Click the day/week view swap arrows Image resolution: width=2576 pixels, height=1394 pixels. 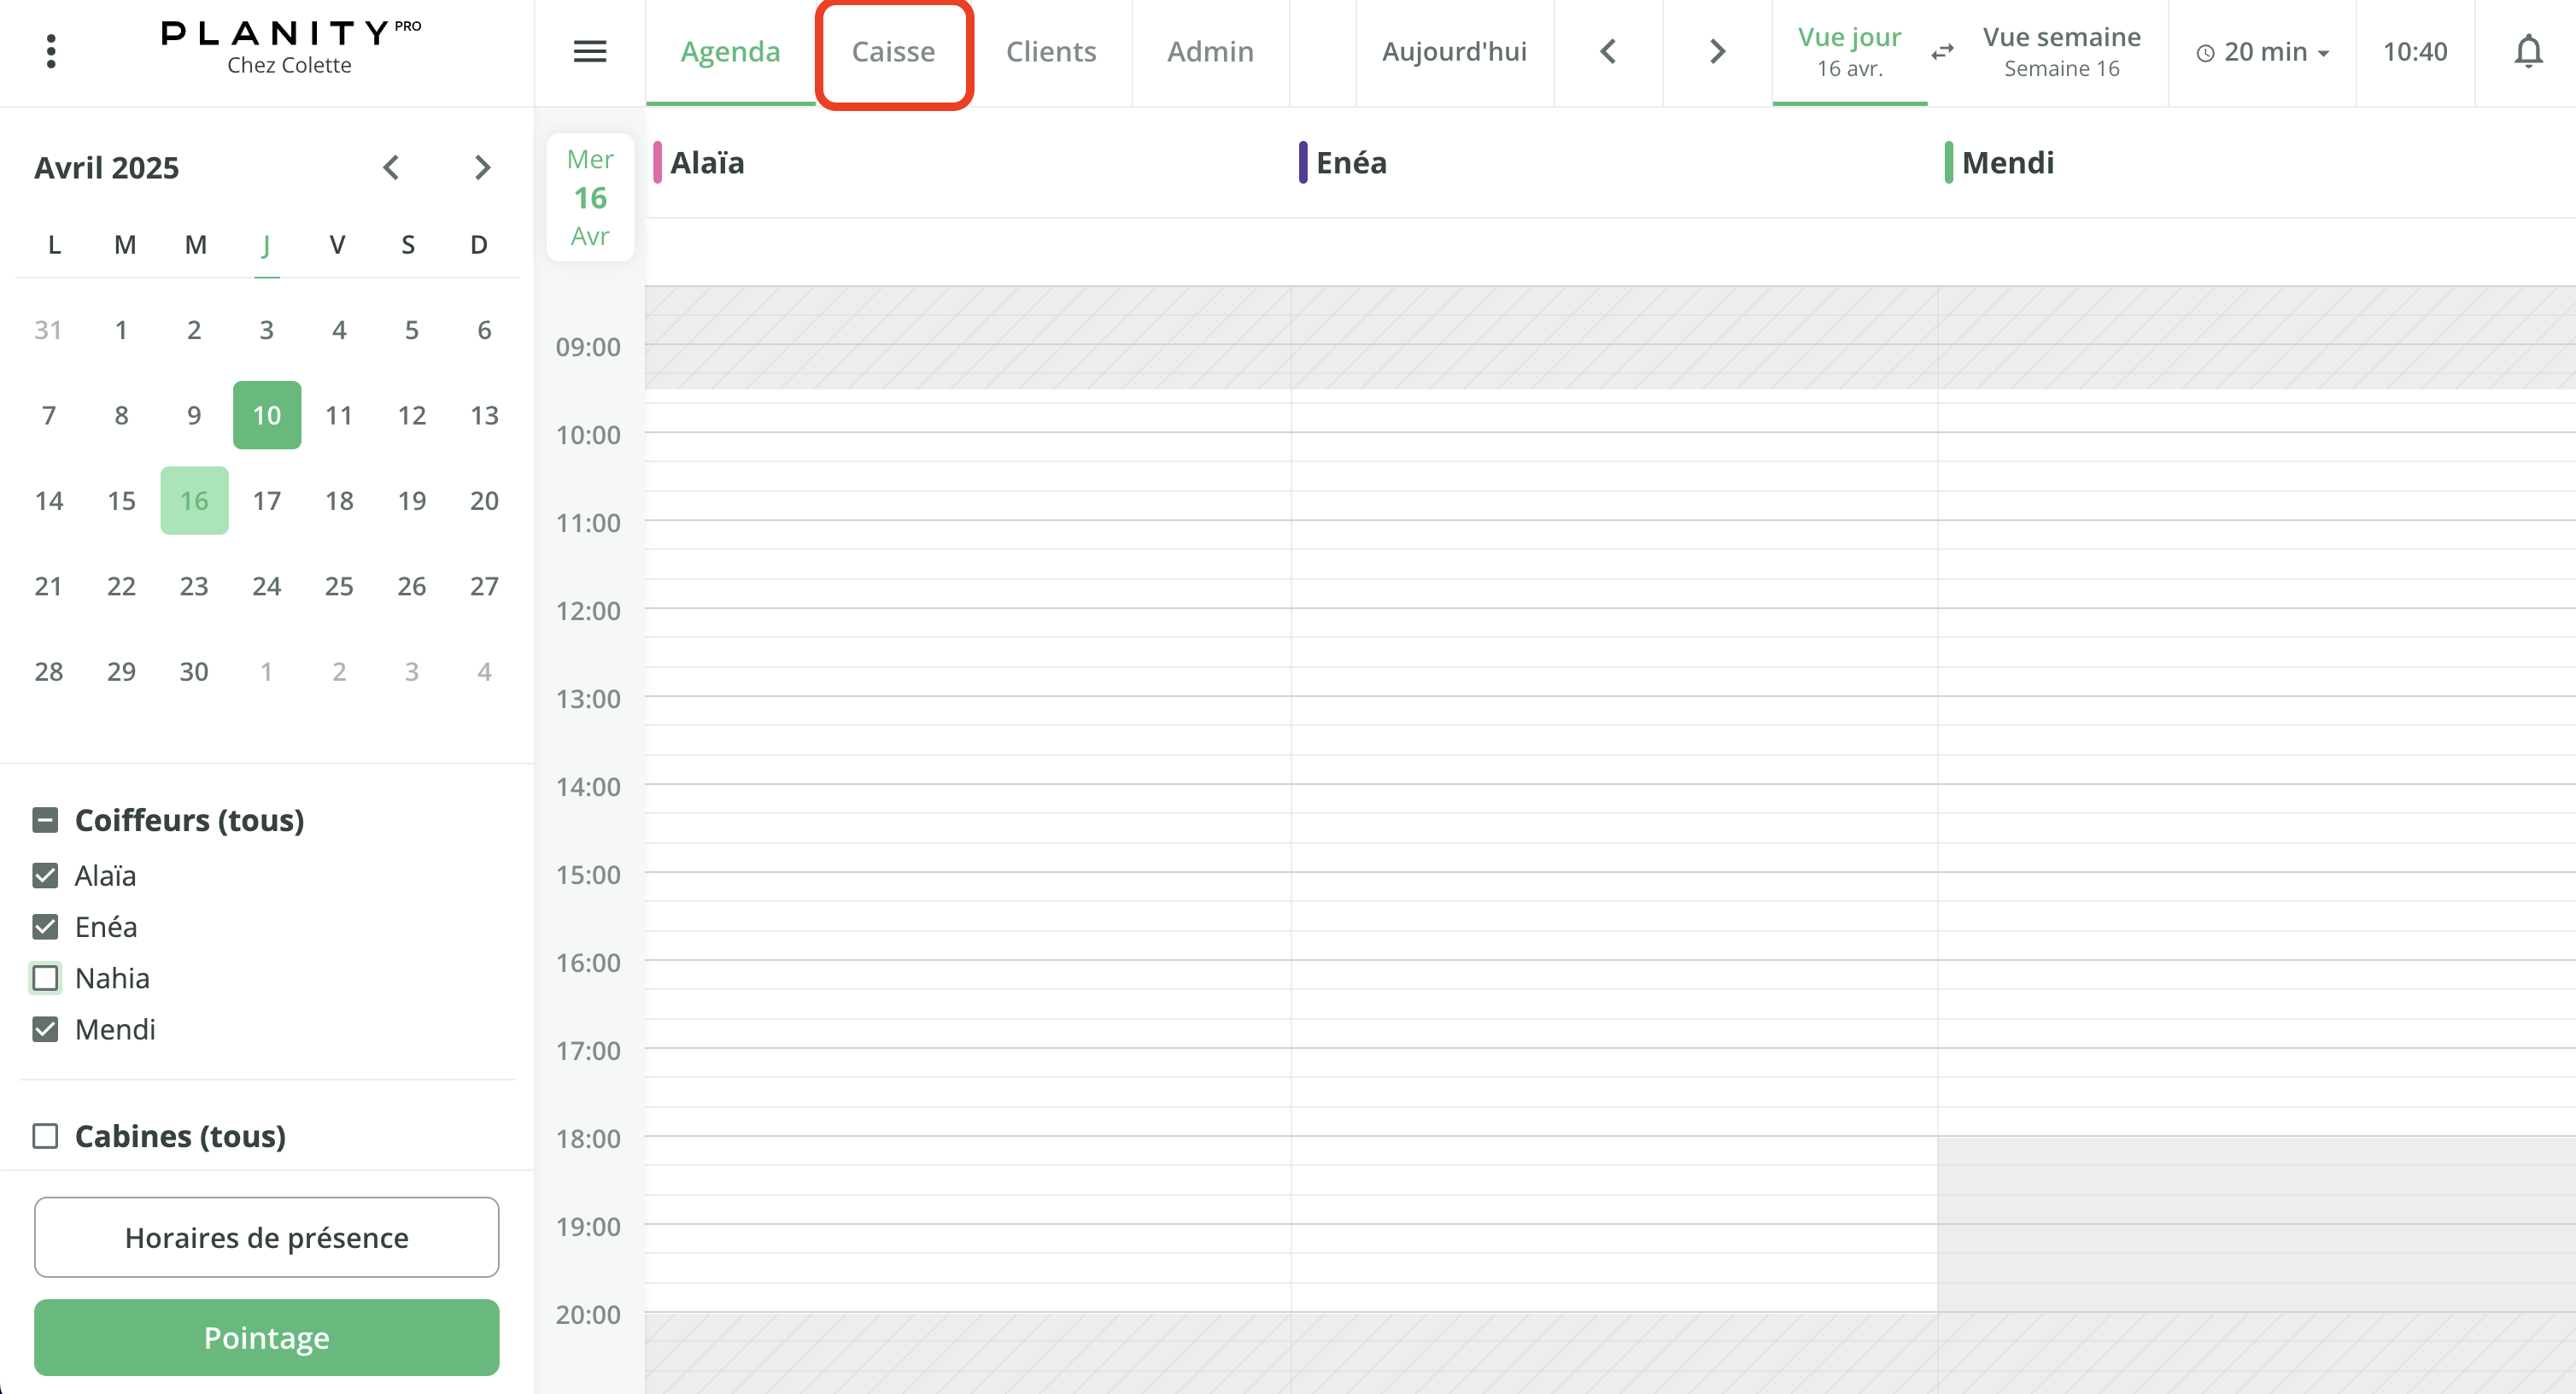tap(1942, 51)
